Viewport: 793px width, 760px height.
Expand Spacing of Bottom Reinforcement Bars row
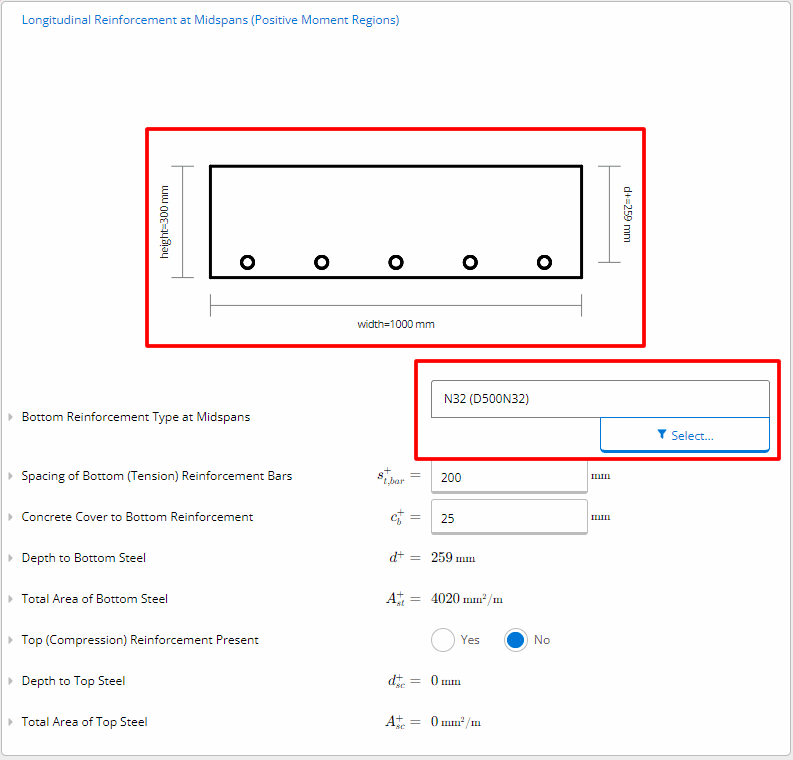[10, 476]
